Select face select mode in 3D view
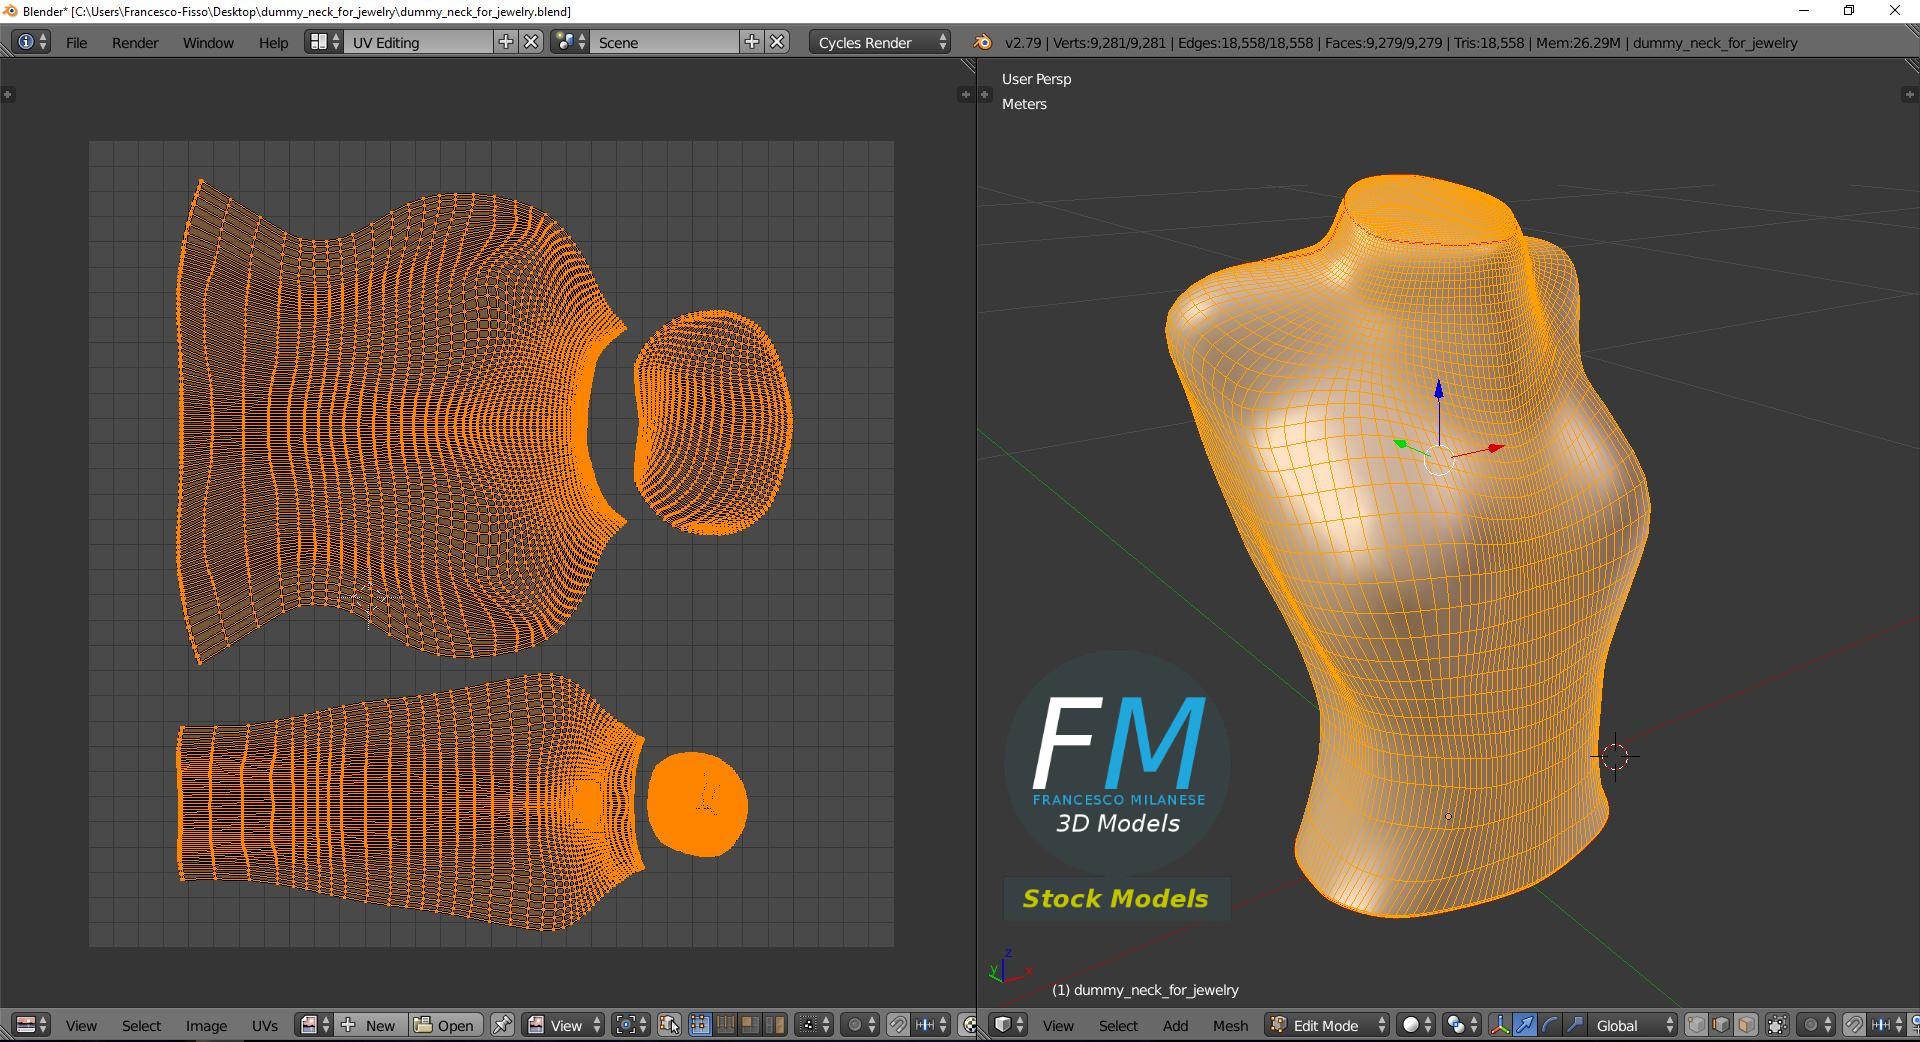This screenshot has width=1920, height=1042. point(1746,1025)
